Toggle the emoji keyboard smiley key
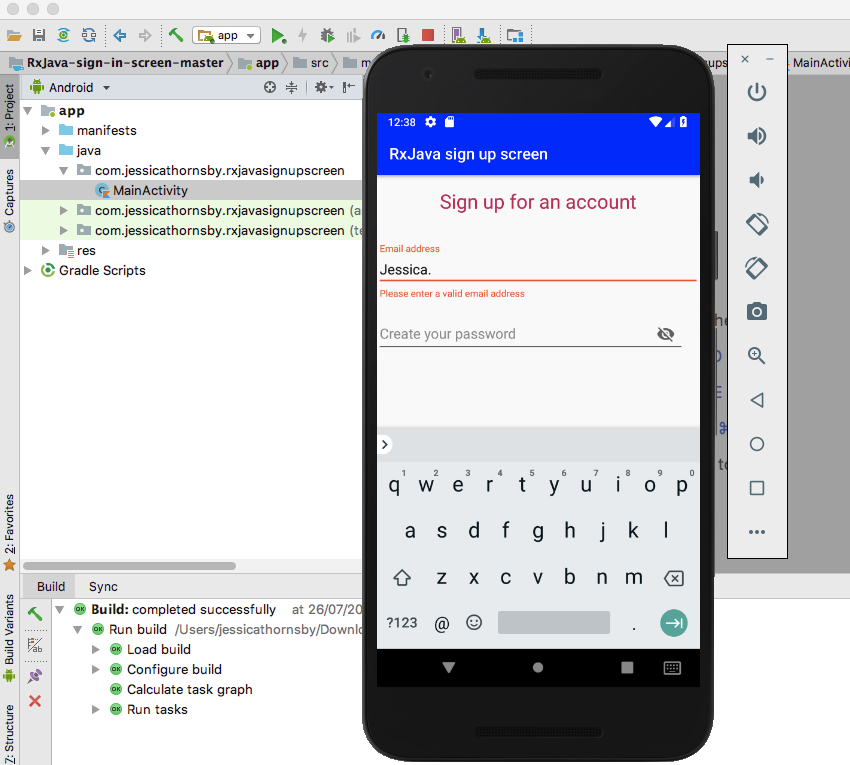850x765 pixels. pyautogui.click(x=474, y=622)
